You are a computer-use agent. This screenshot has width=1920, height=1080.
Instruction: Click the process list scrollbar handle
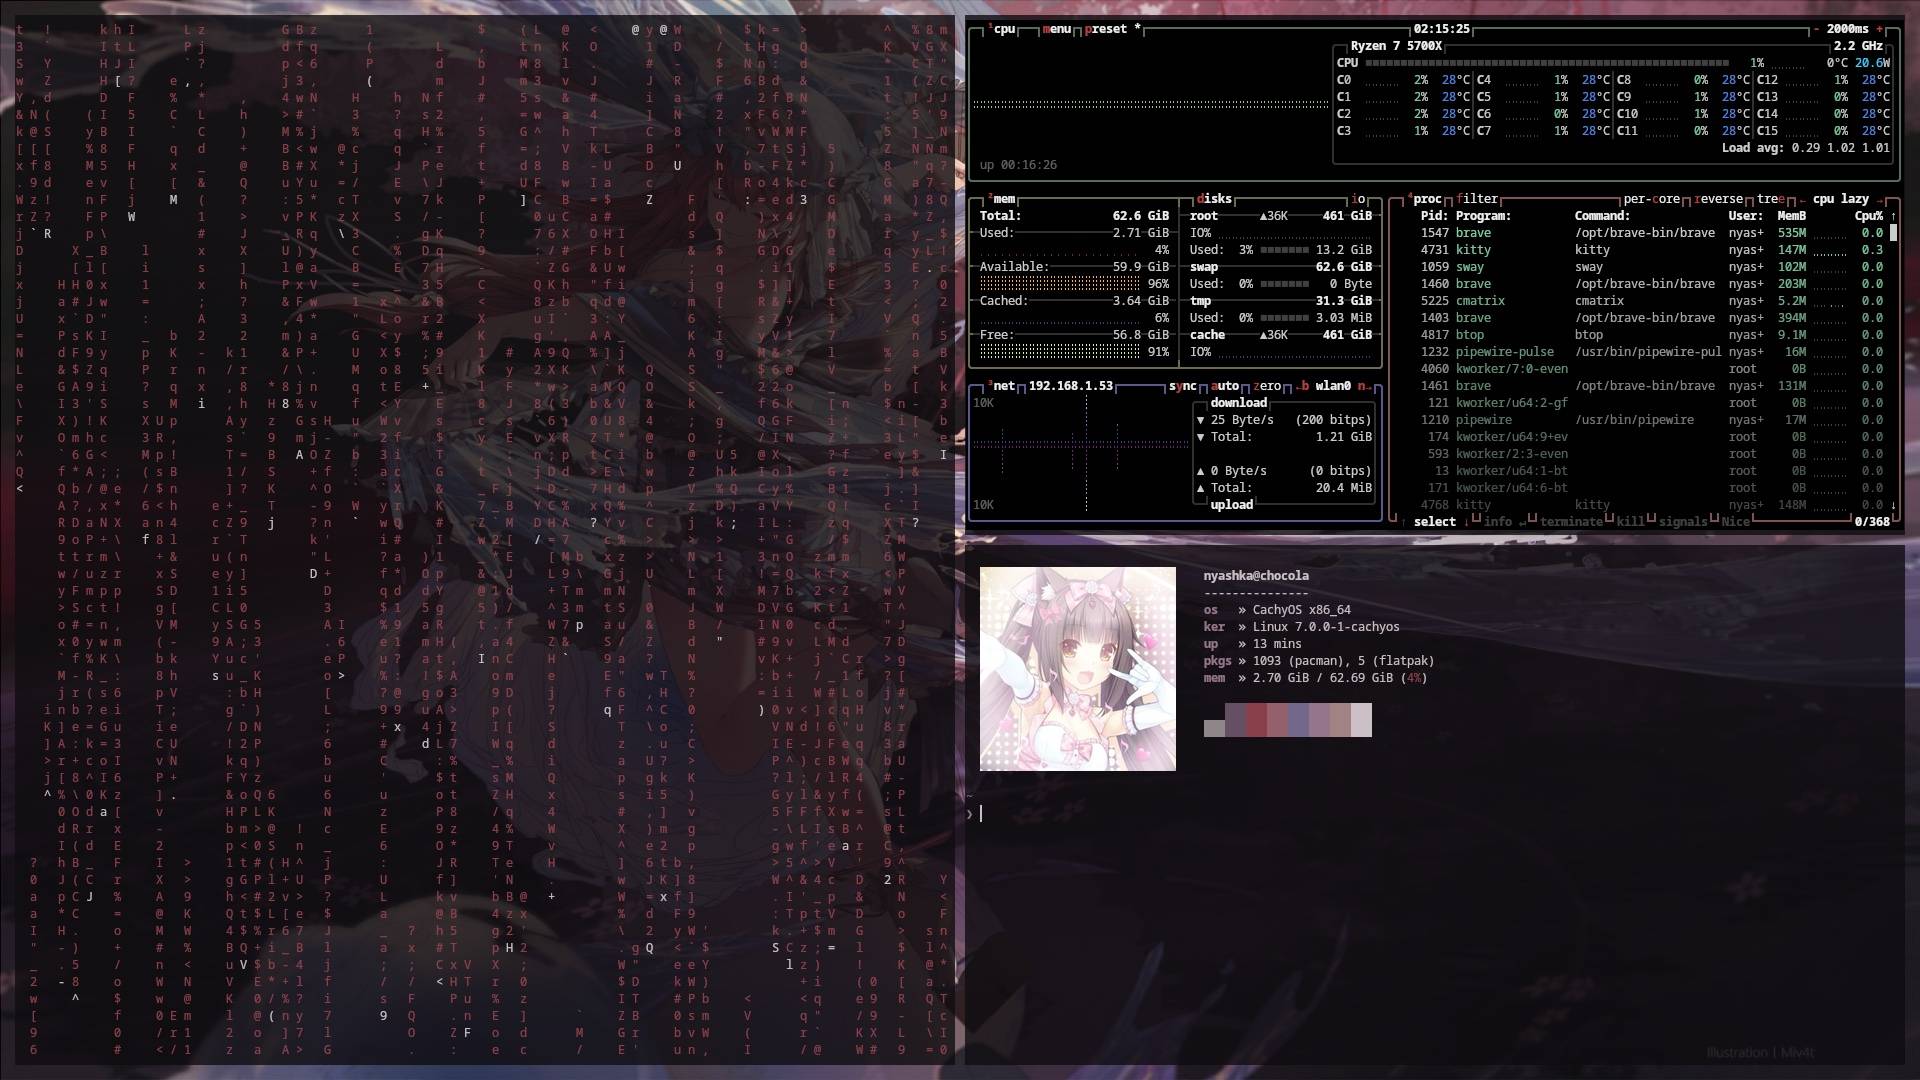pos(1893,233)
